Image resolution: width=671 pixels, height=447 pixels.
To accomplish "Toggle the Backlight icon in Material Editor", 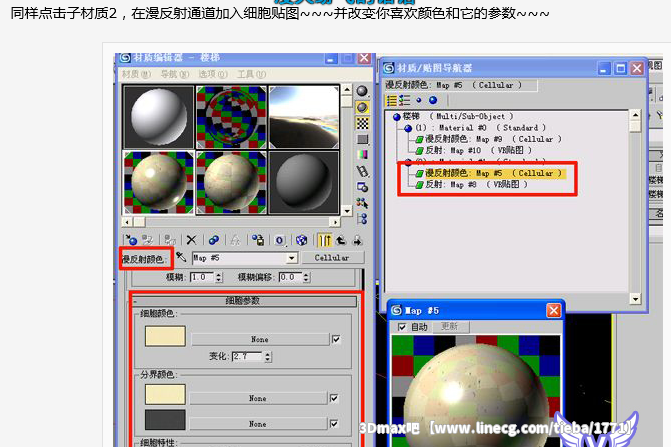I will point(362,107).
